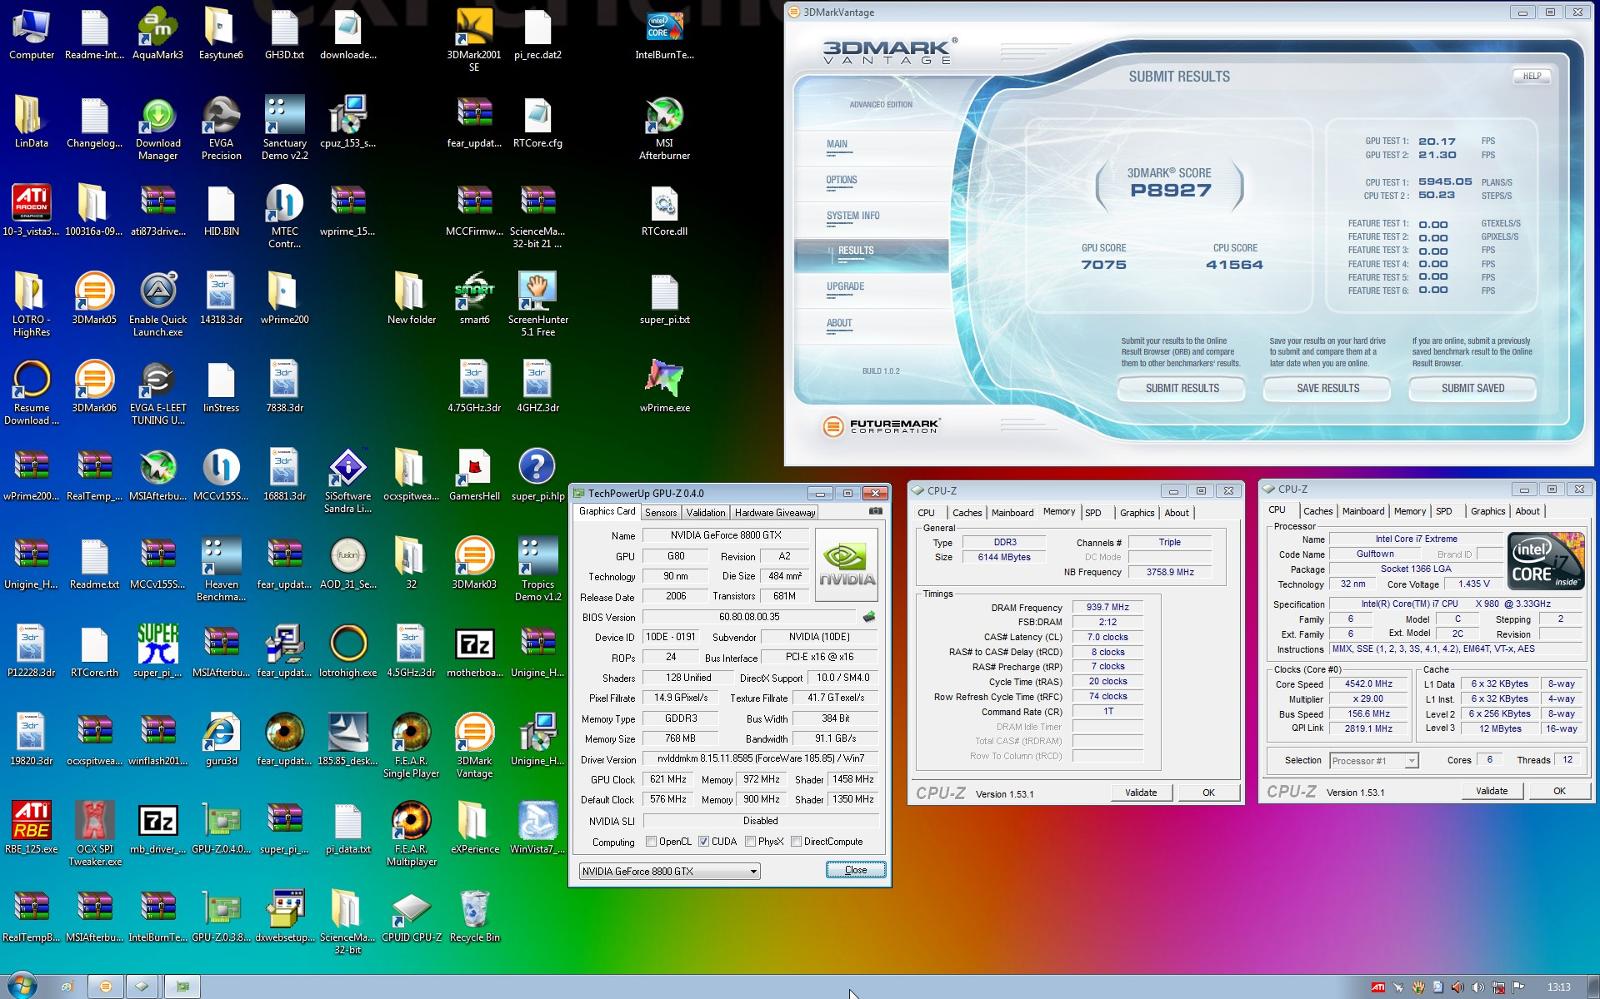Open the OCX SPI Tweaker.exe icon
This screenshot has width=1600, height=999.
pyautogui.click(x=94, y=835)
